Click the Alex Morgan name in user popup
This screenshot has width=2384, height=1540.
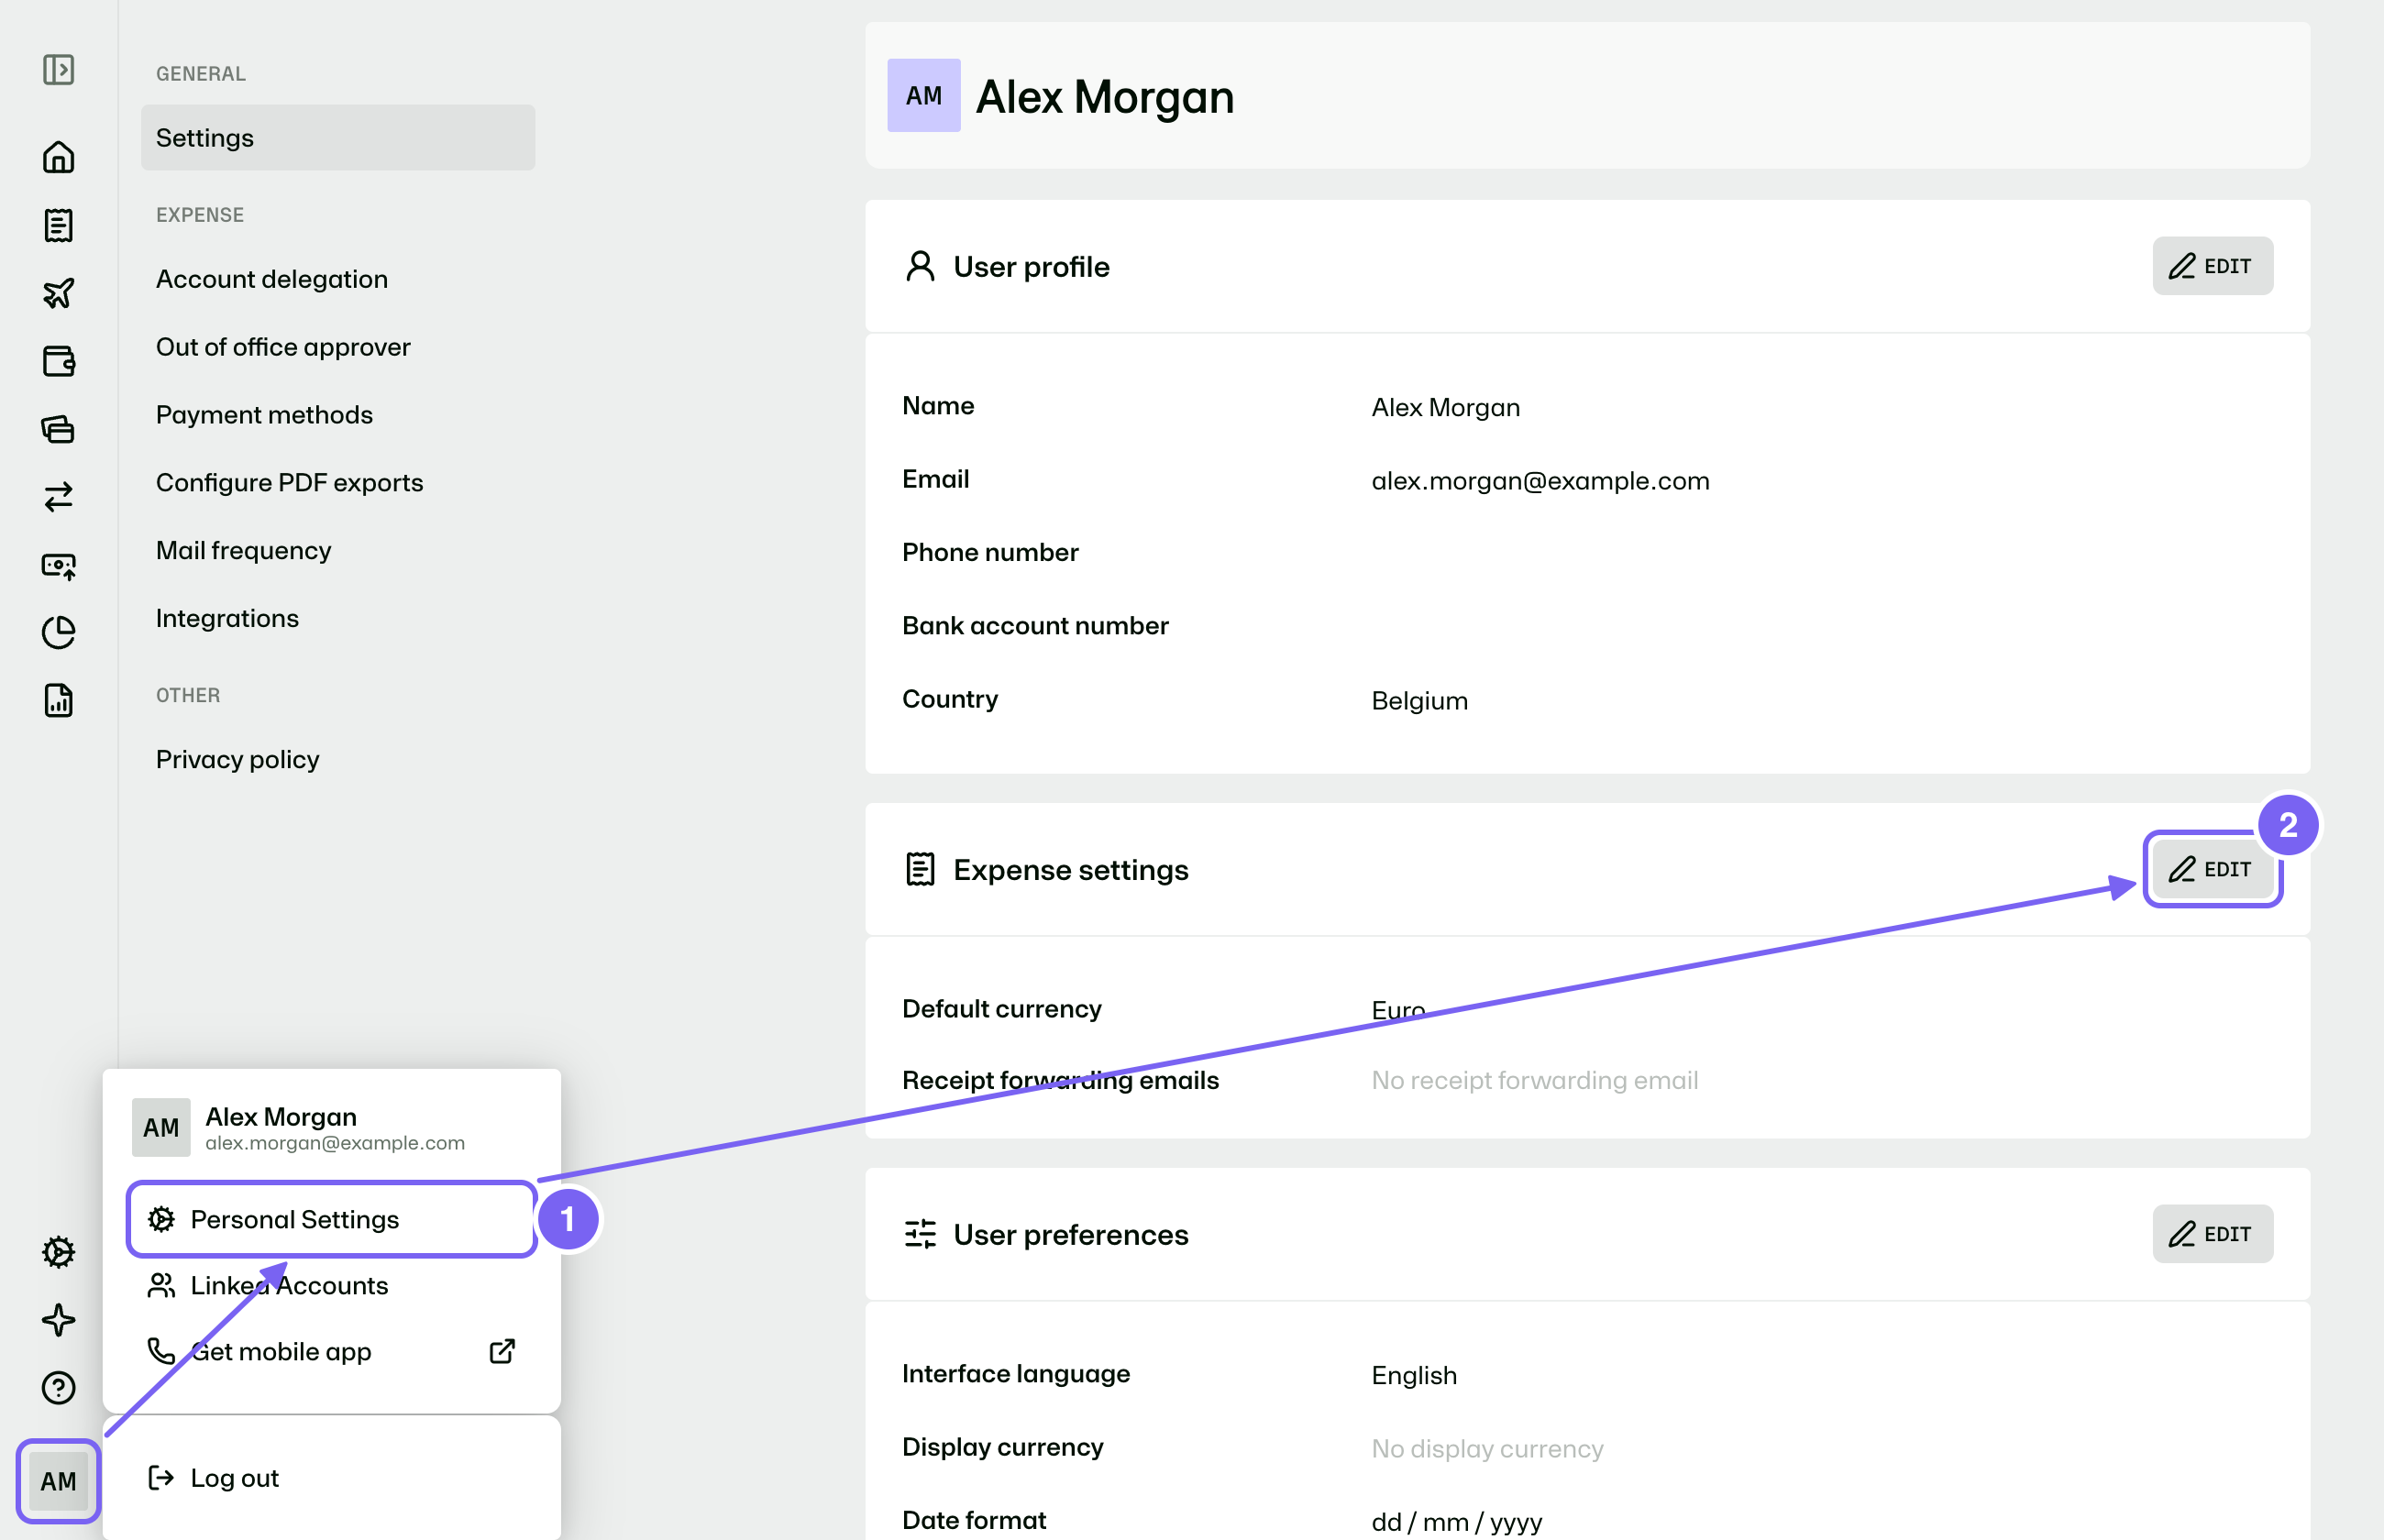pyautogui.click(x=281, y=1116)
